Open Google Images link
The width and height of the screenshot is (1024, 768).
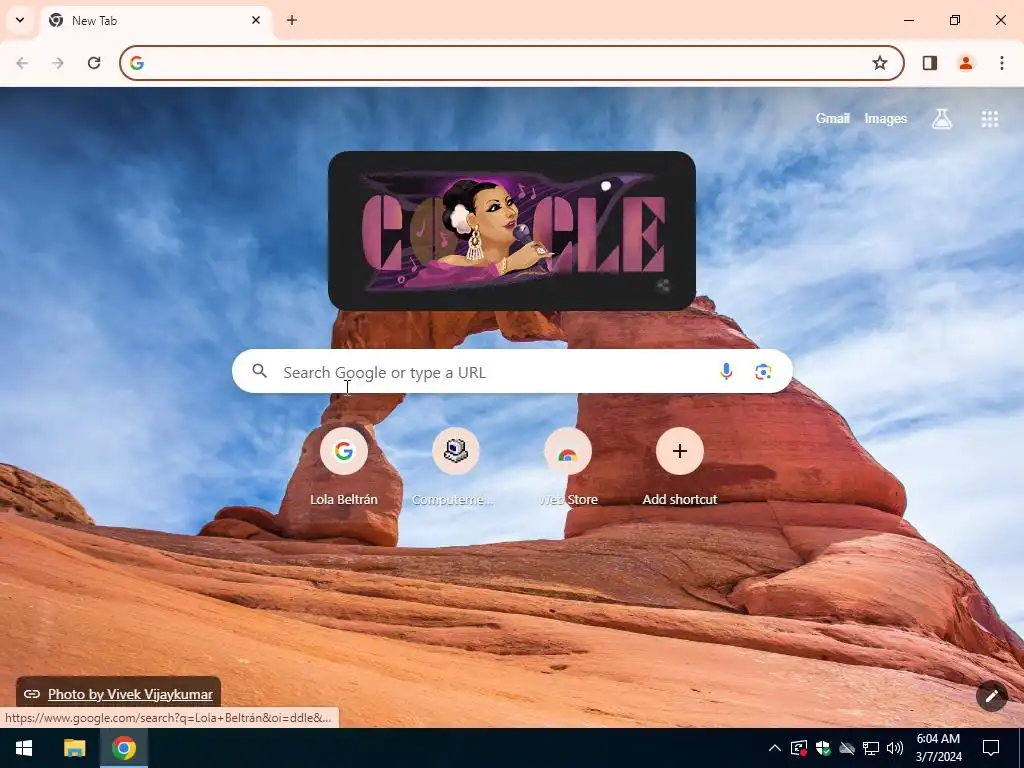tap(886, 118)
